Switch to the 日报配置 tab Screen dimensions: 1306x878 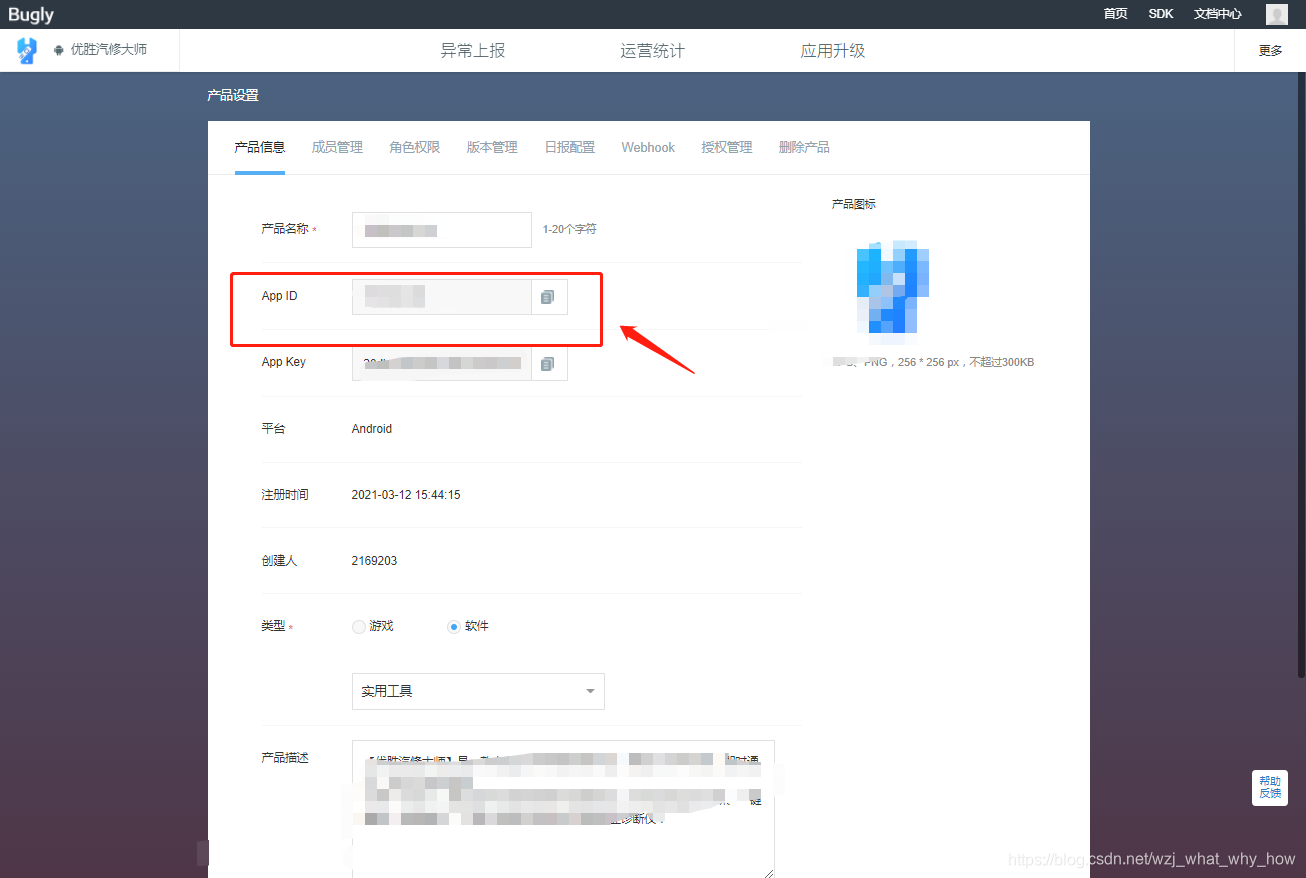pos(570,147)
